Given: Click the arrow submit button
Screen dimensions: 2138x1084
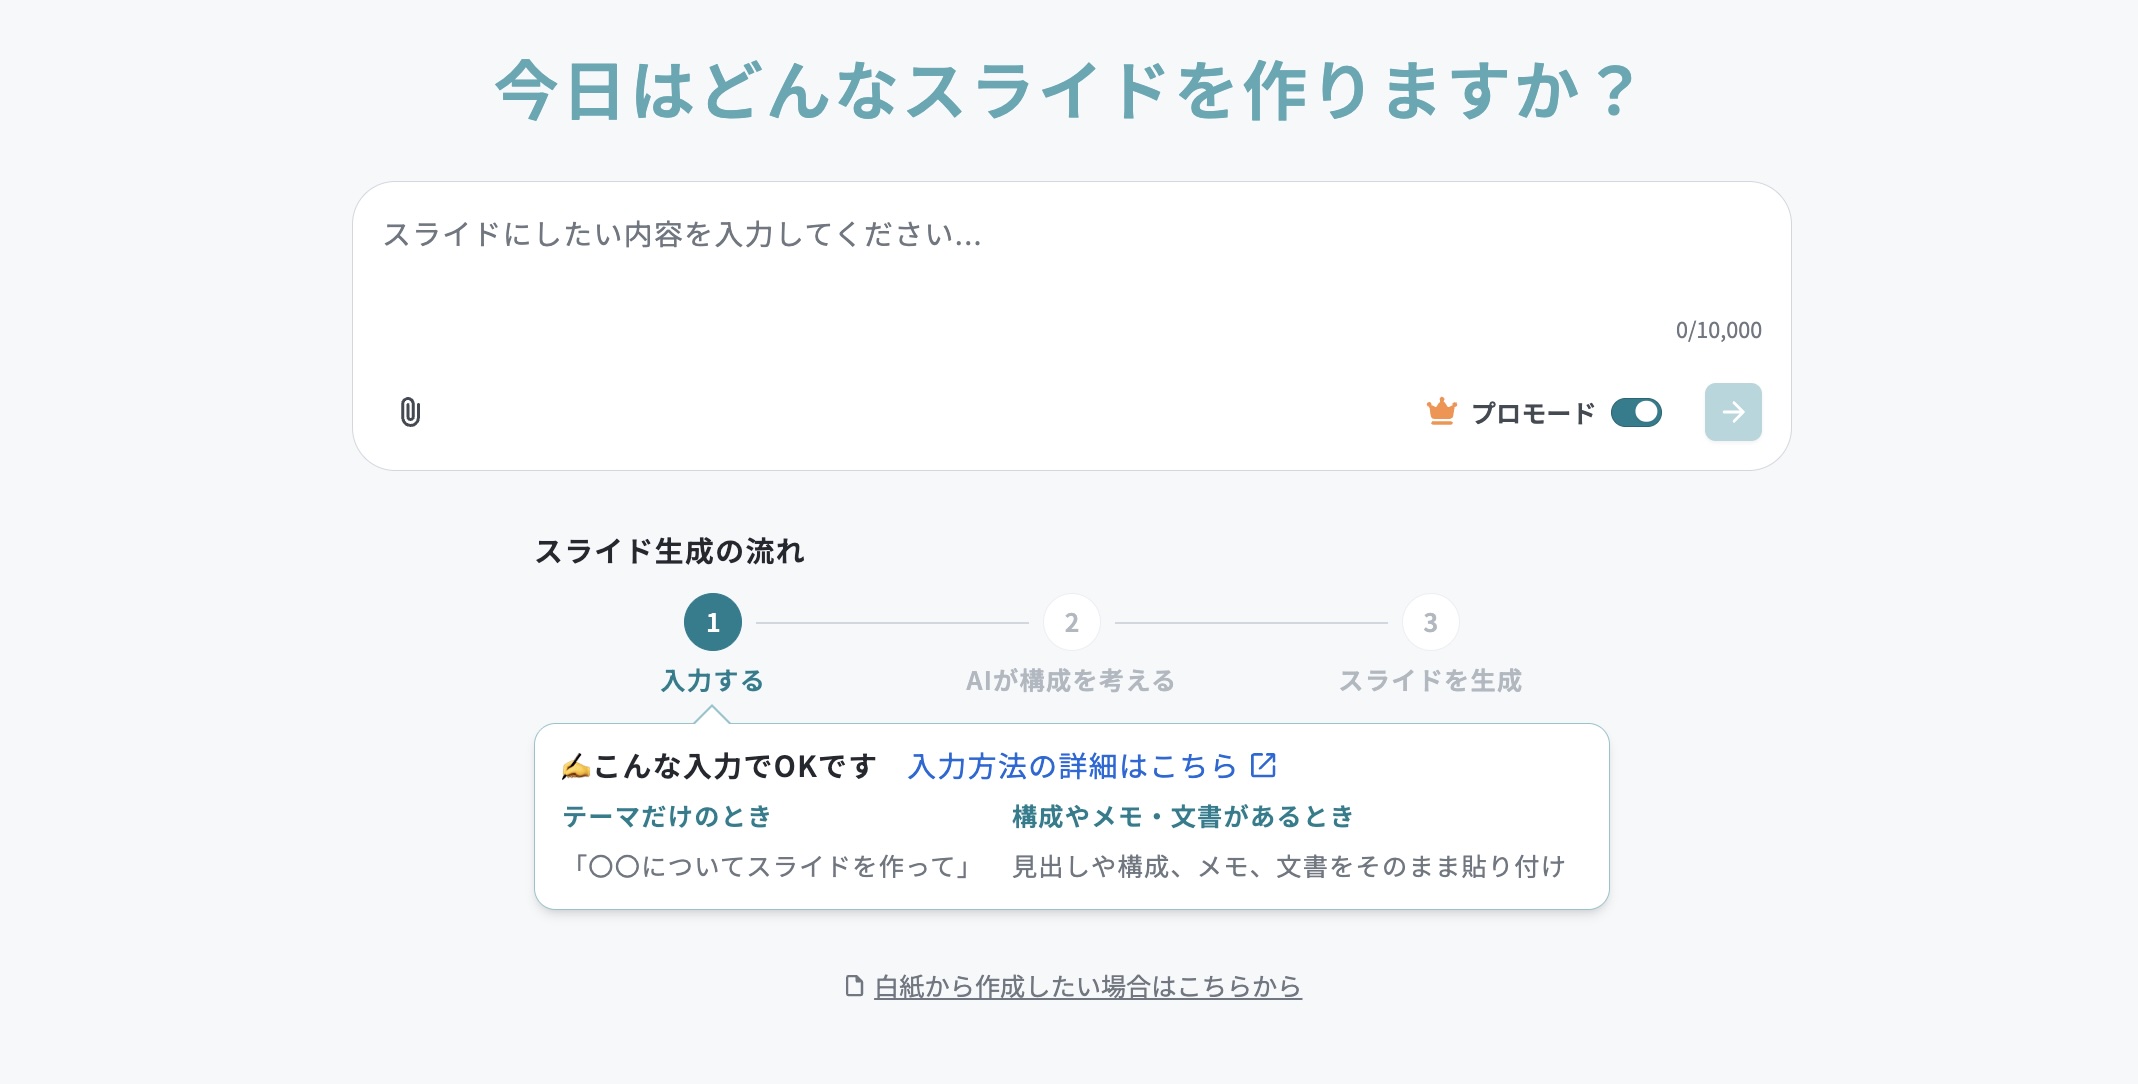Looking at the screenshot, I should 1733,412.
